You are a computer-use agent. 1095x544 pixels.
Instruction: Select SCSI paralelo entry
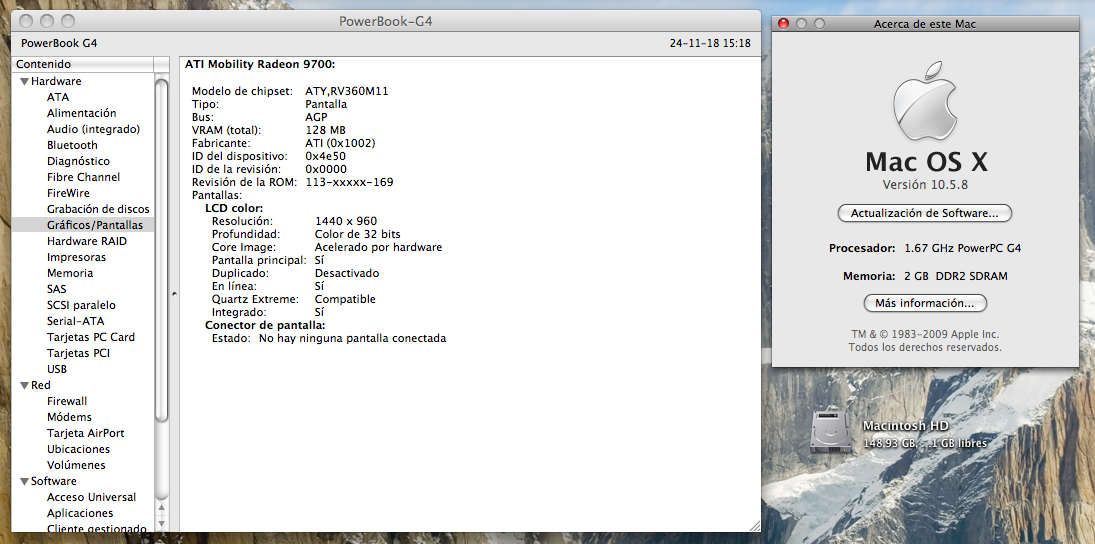(x=82, y=305)
